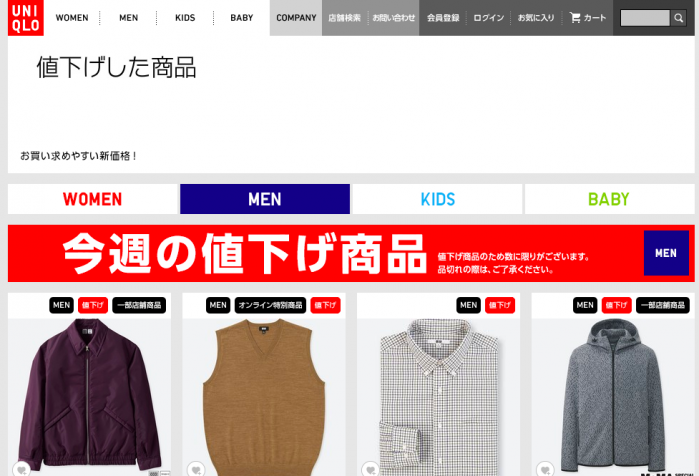Open WOMEN in the top navigation
The height and width of the screenshot is (476, 699).
tap(72, 18)
